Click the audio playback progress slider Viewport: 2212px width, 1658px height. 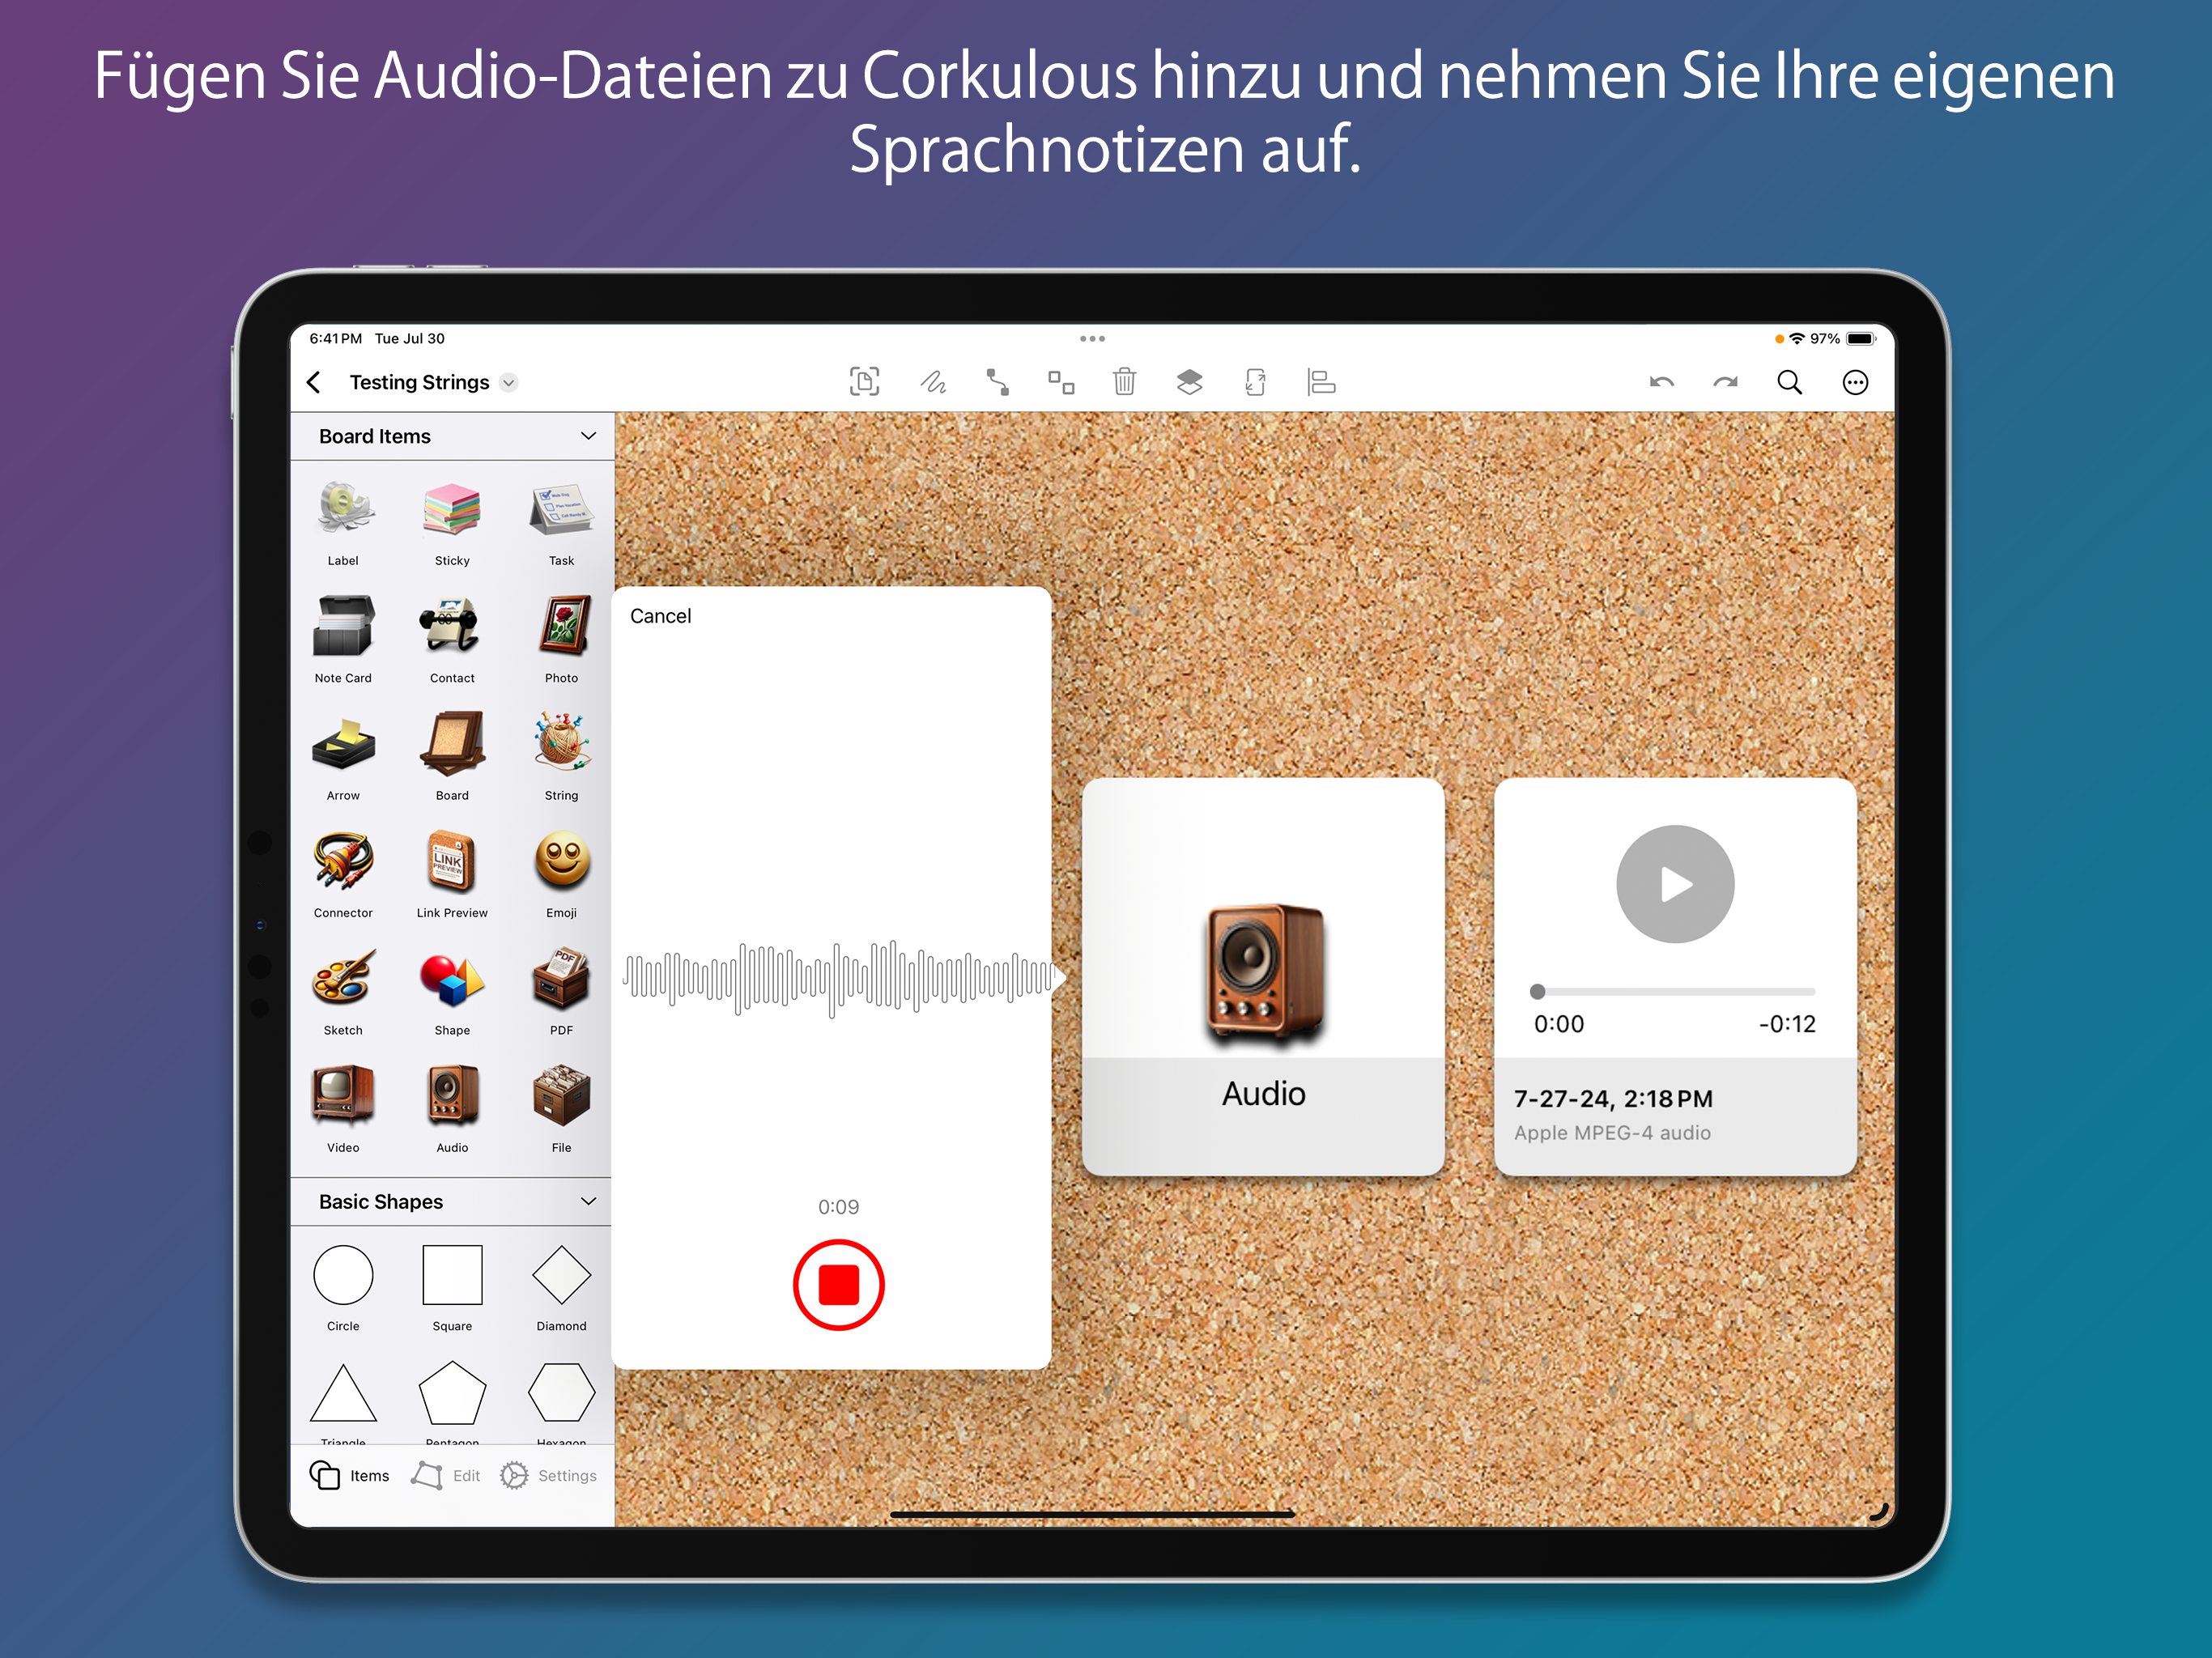coord(1675,991)
